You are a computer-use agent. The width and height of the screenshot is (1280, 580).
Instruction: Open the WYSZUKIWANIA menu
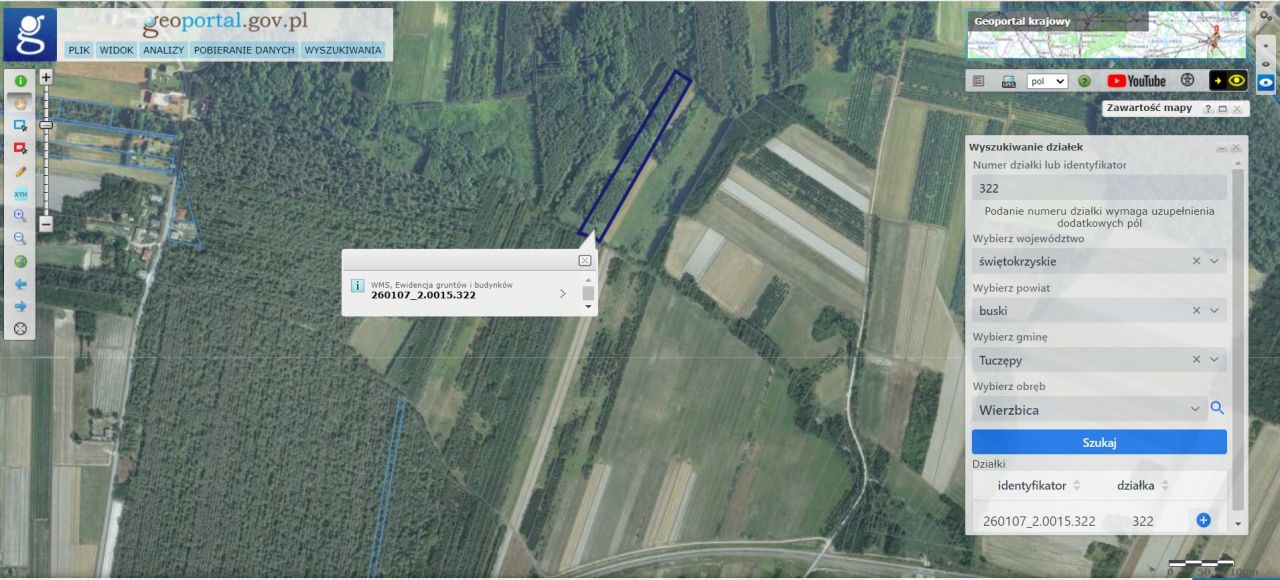343,49
